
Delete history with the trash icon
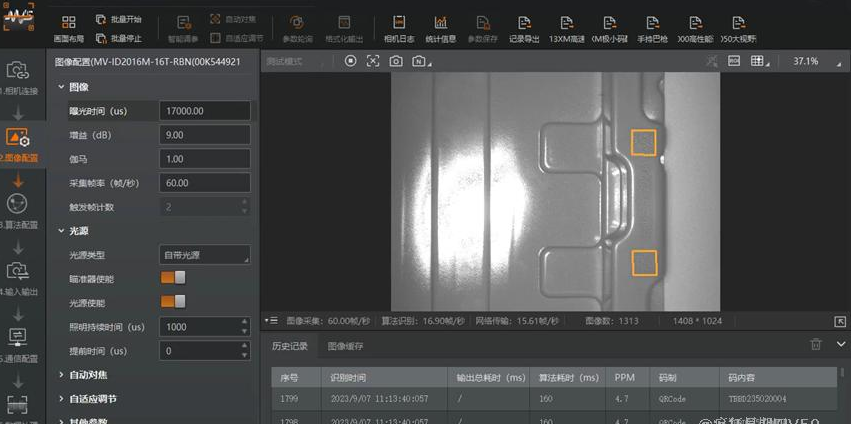(x=816, y=345)
